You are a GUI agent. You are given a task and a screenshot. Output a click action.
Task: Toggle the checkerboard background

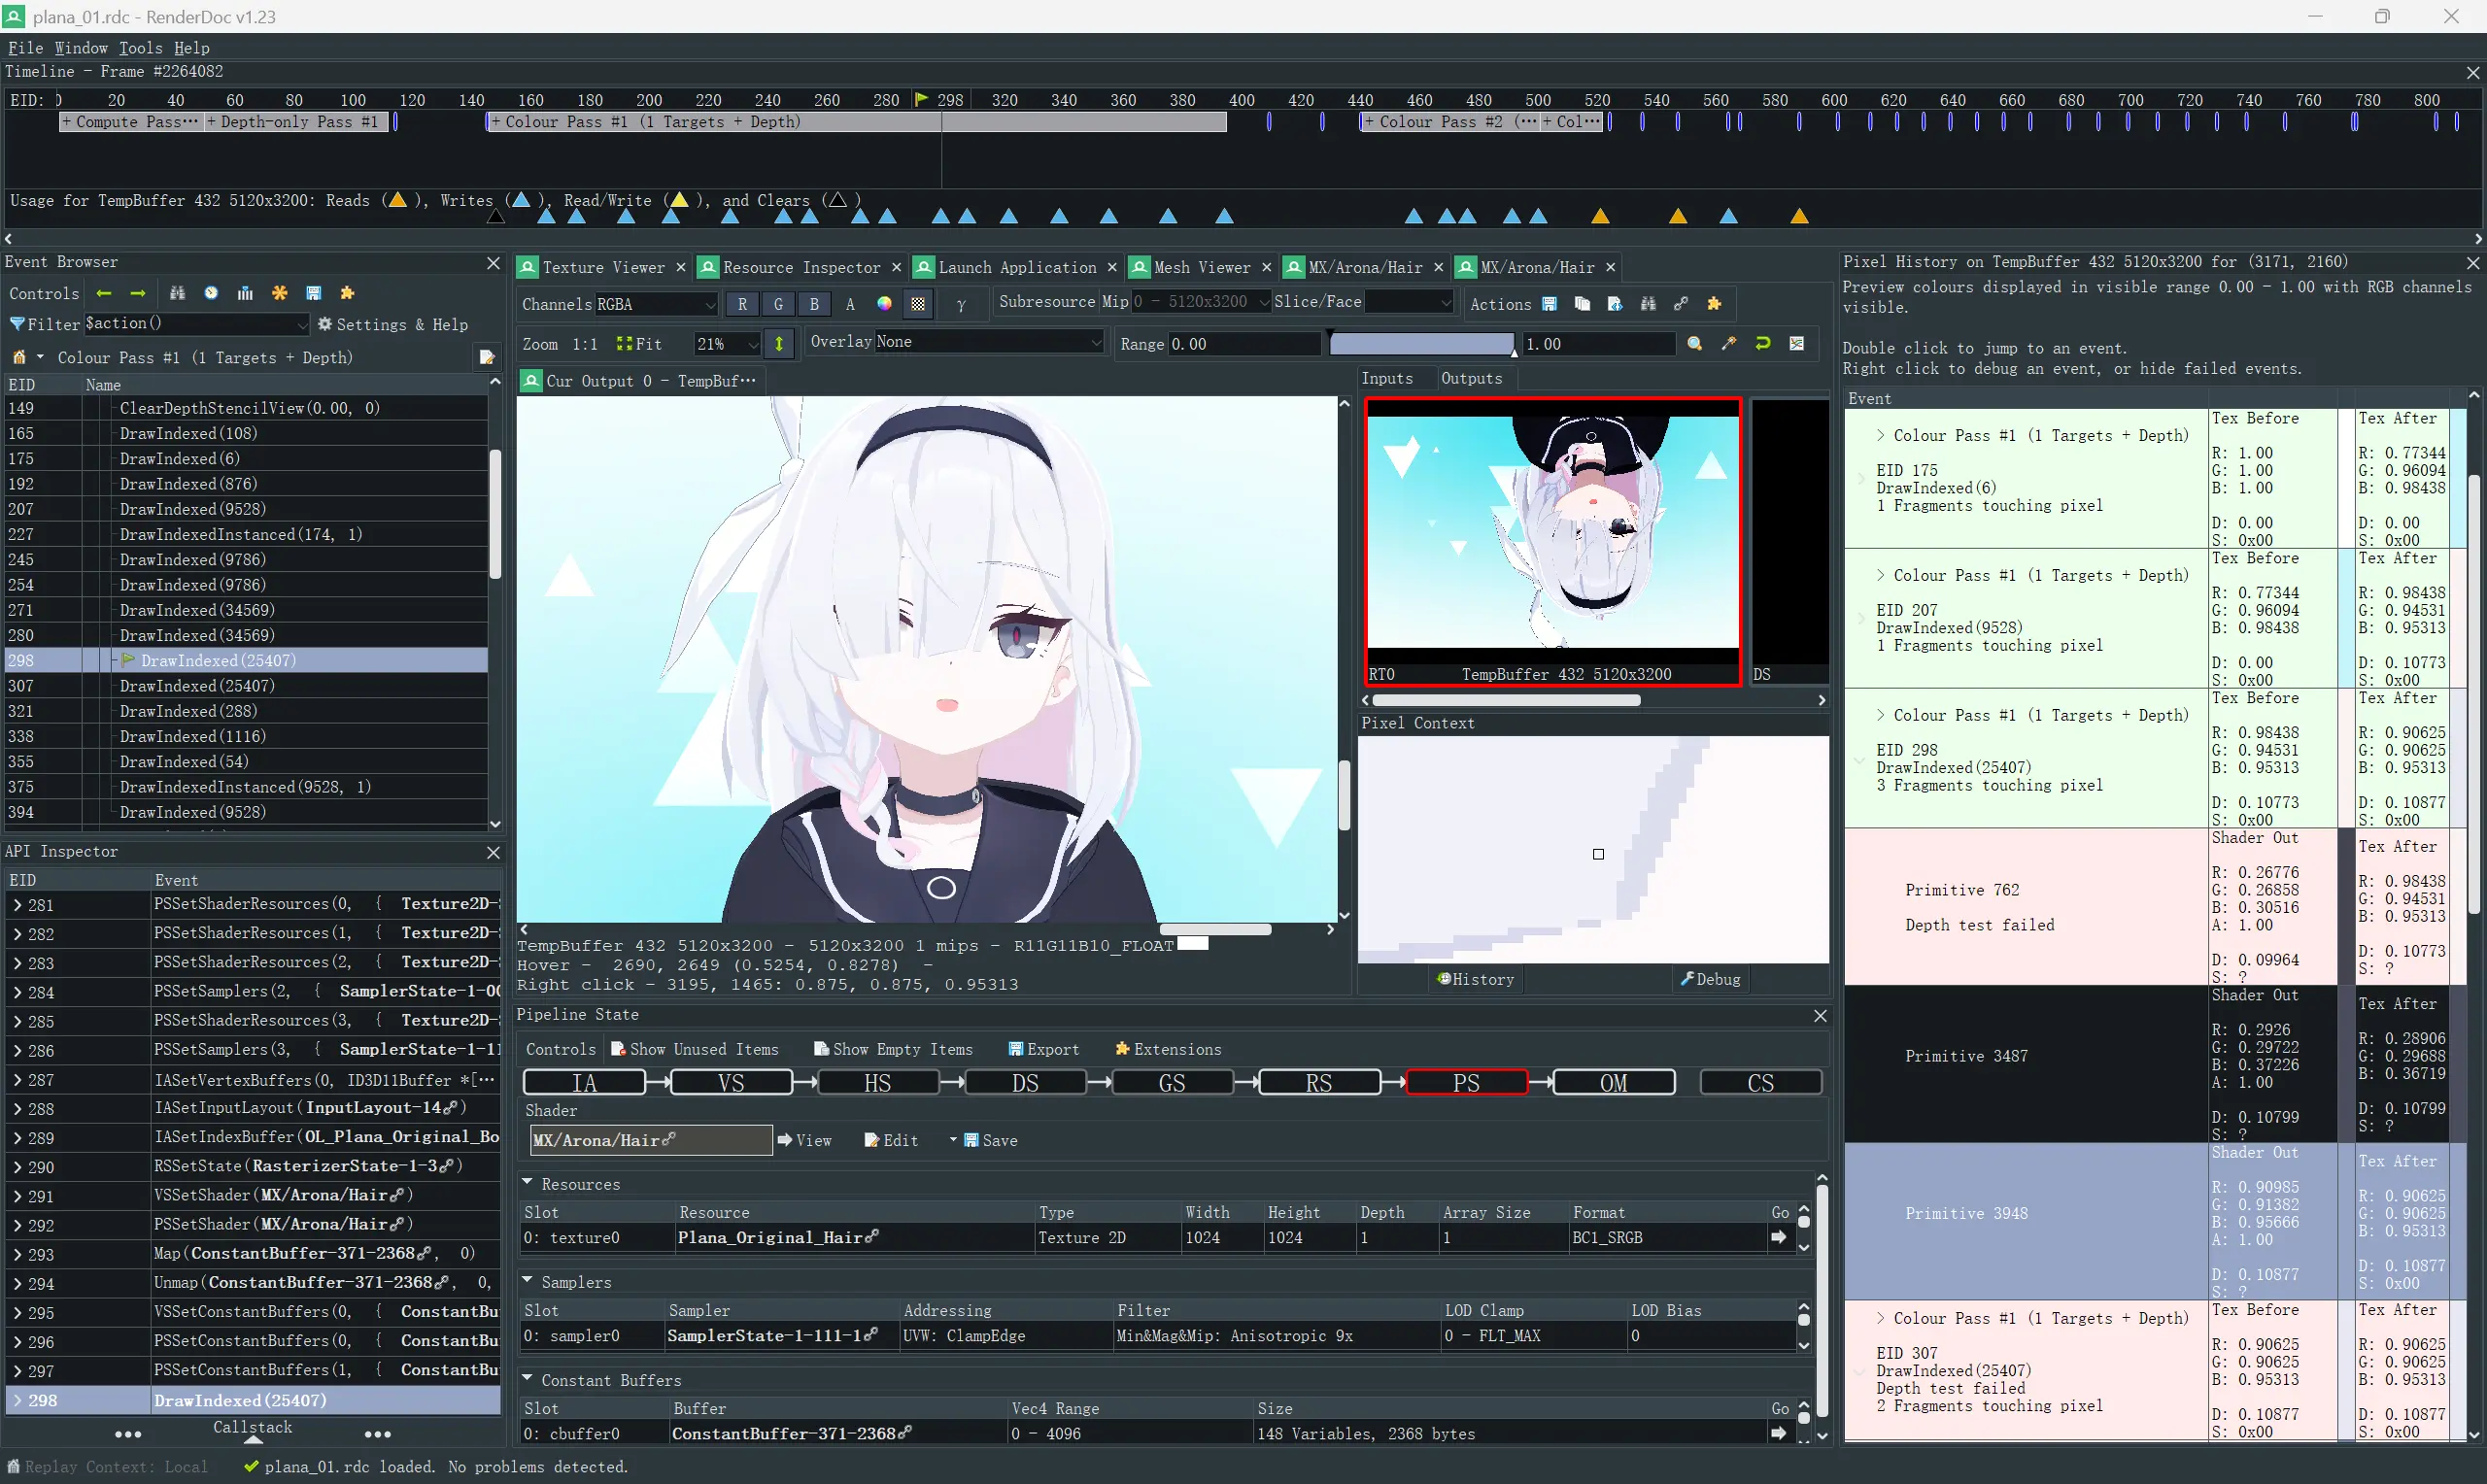pyautogui.click(x=918, y=304)
